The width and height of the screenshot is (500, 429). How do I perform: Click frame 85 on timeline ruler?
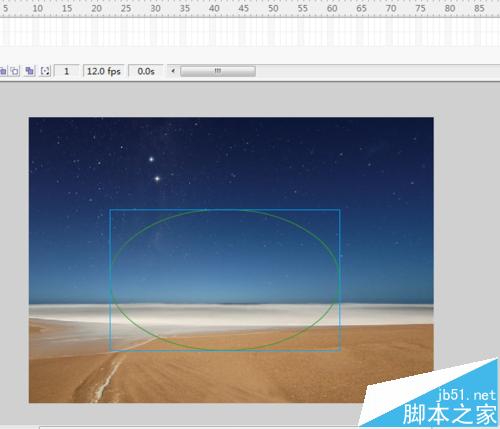pos(479,8)
